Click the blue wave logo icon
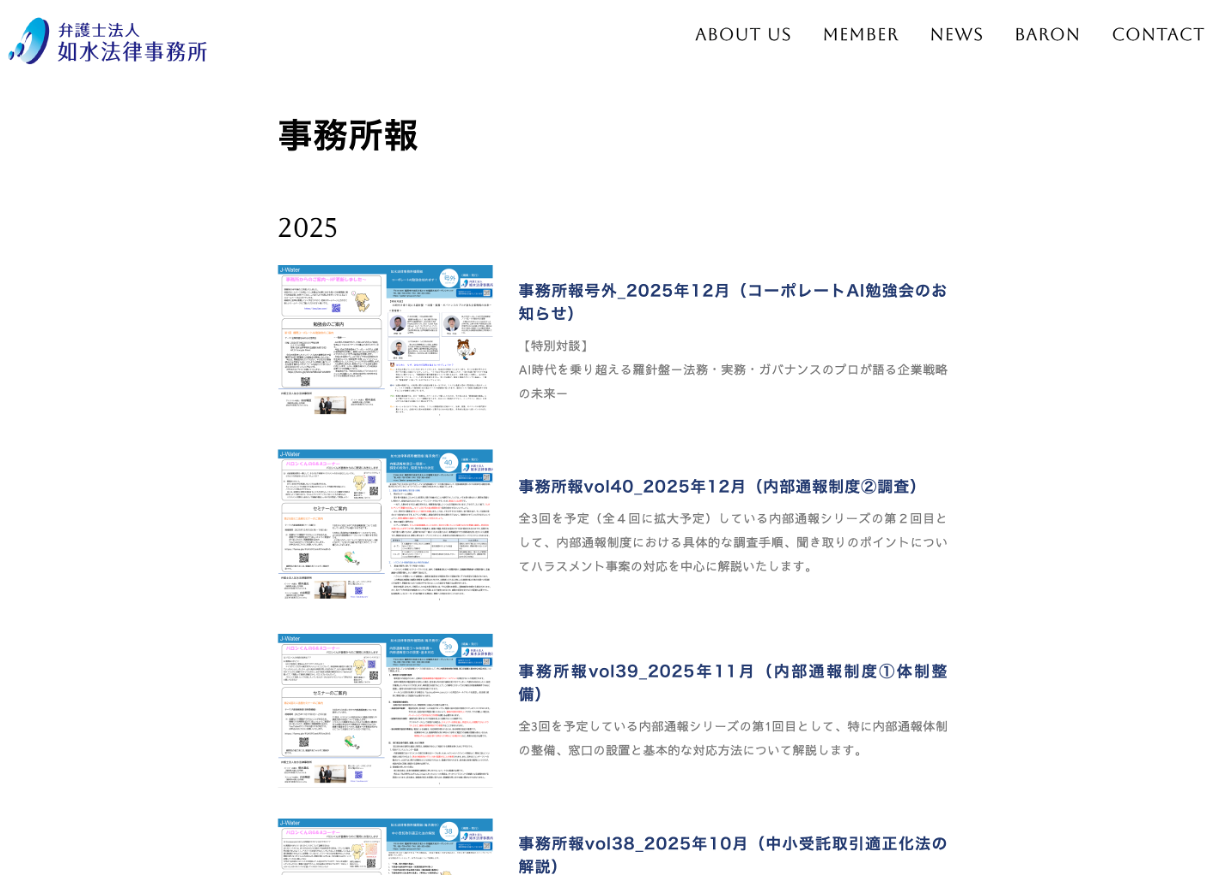The image size is (1226, 876). click(x=29, y=41)
